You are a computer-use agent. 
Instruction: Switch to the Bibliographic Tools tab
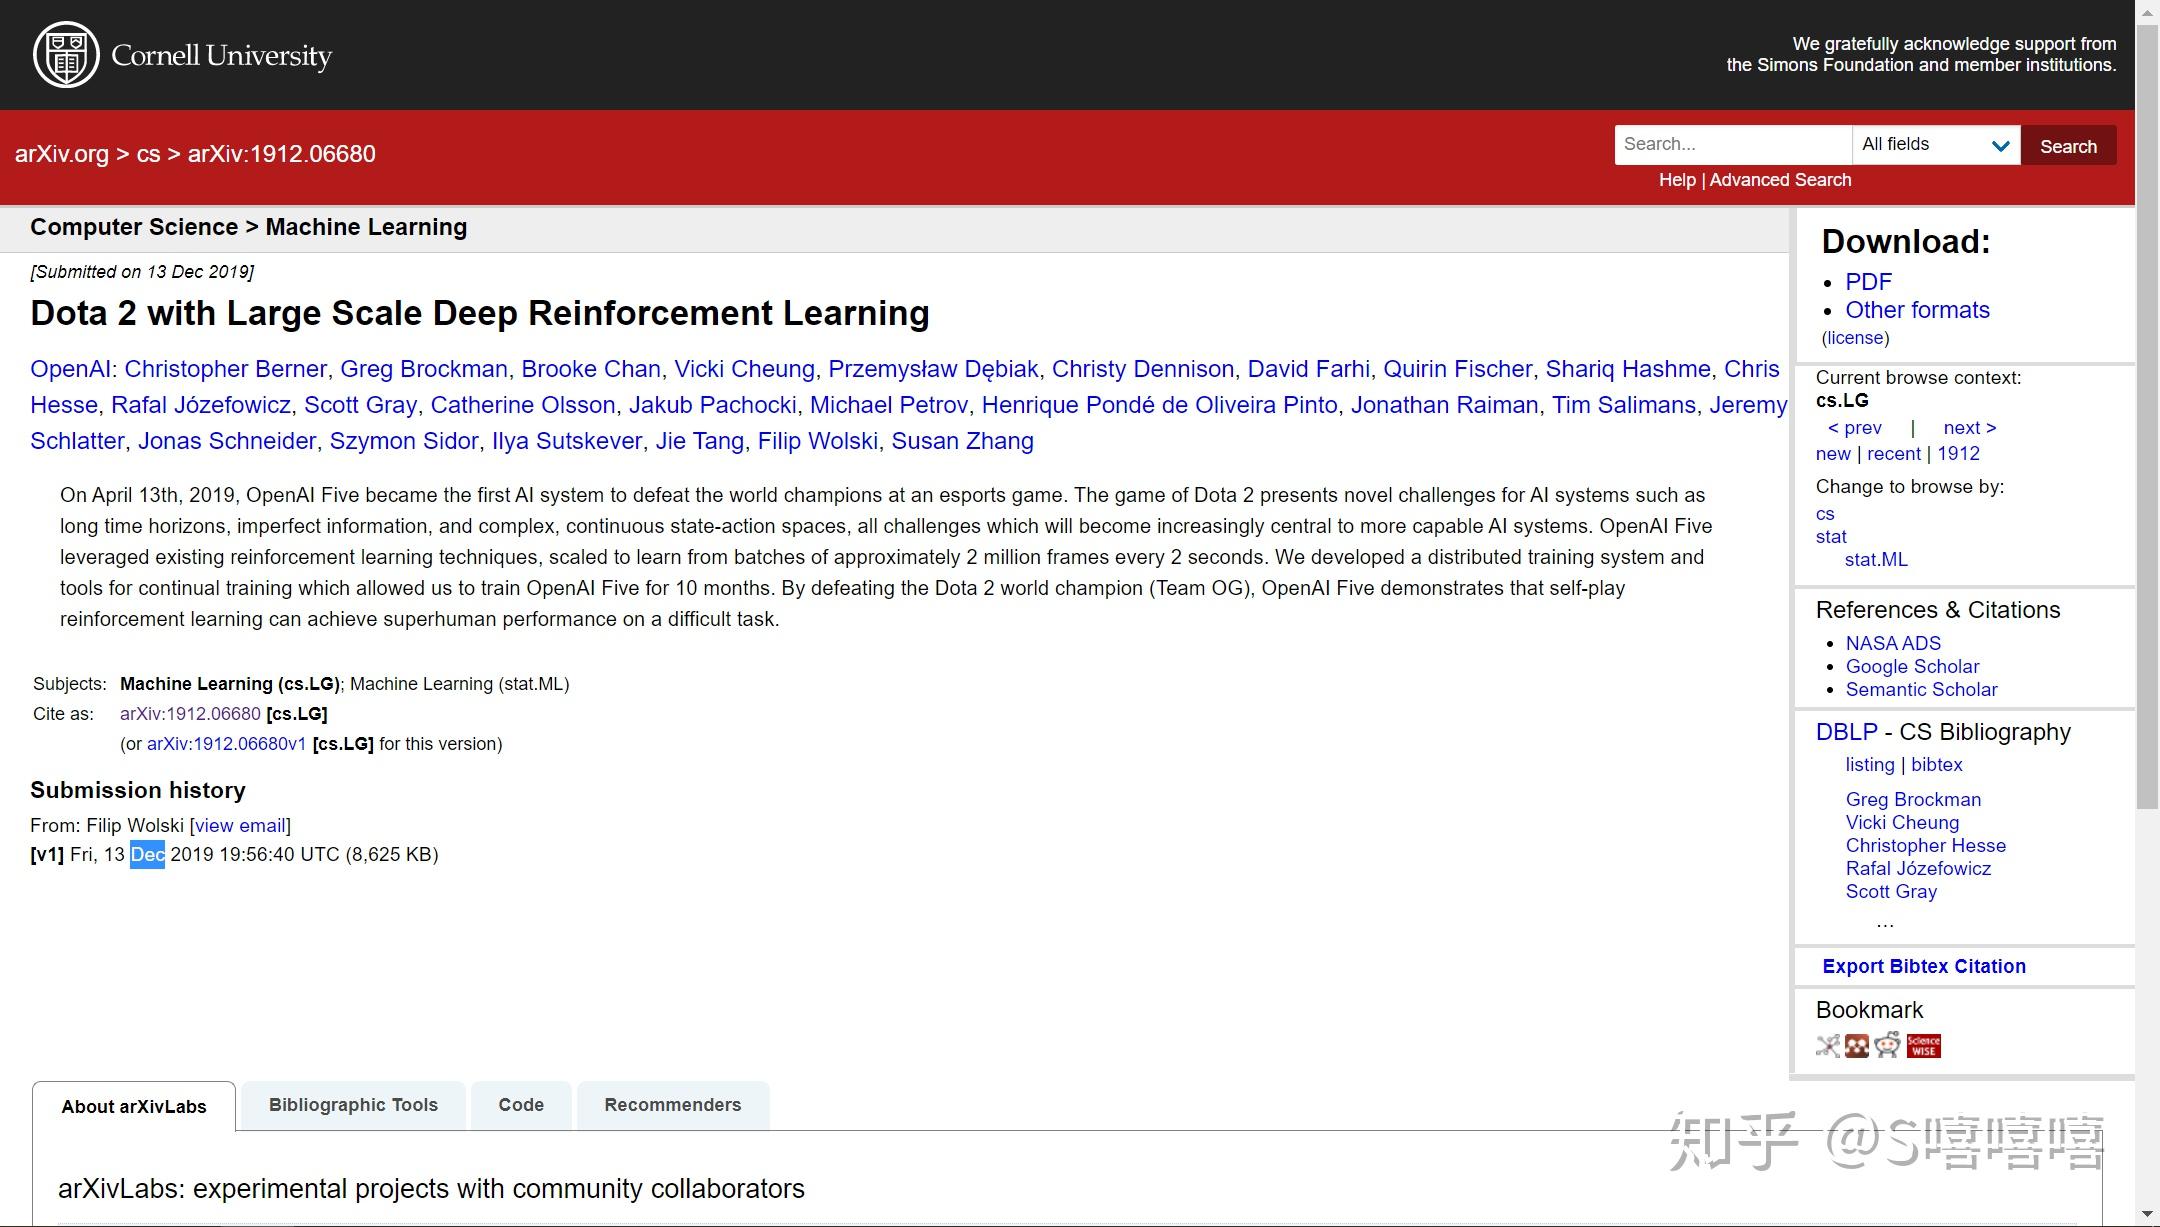tap(353, 1105)
